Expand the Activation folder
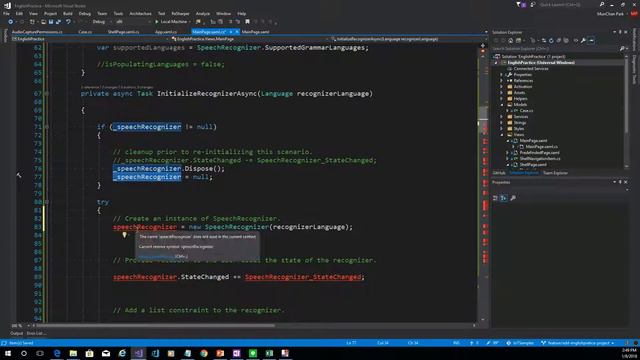 coord(501,87)
